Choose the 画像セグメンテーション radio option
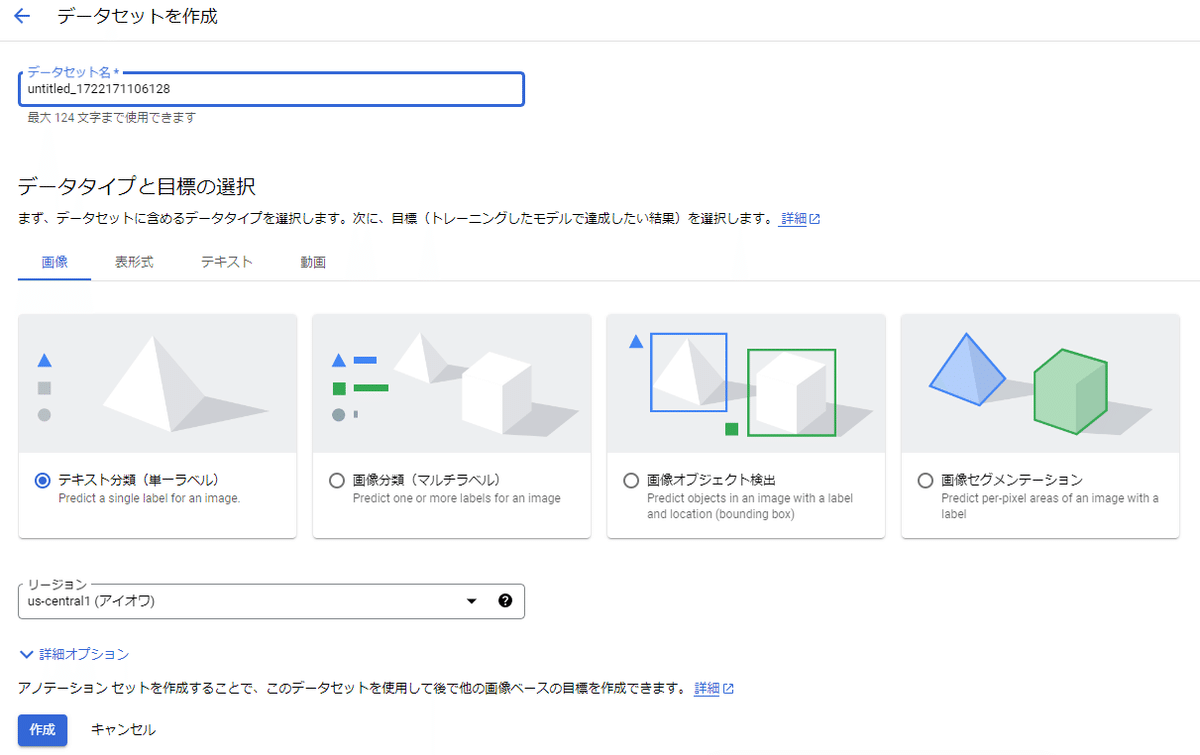The width and height of the screenshot is (1200, 755). click(x=925, y=480)
